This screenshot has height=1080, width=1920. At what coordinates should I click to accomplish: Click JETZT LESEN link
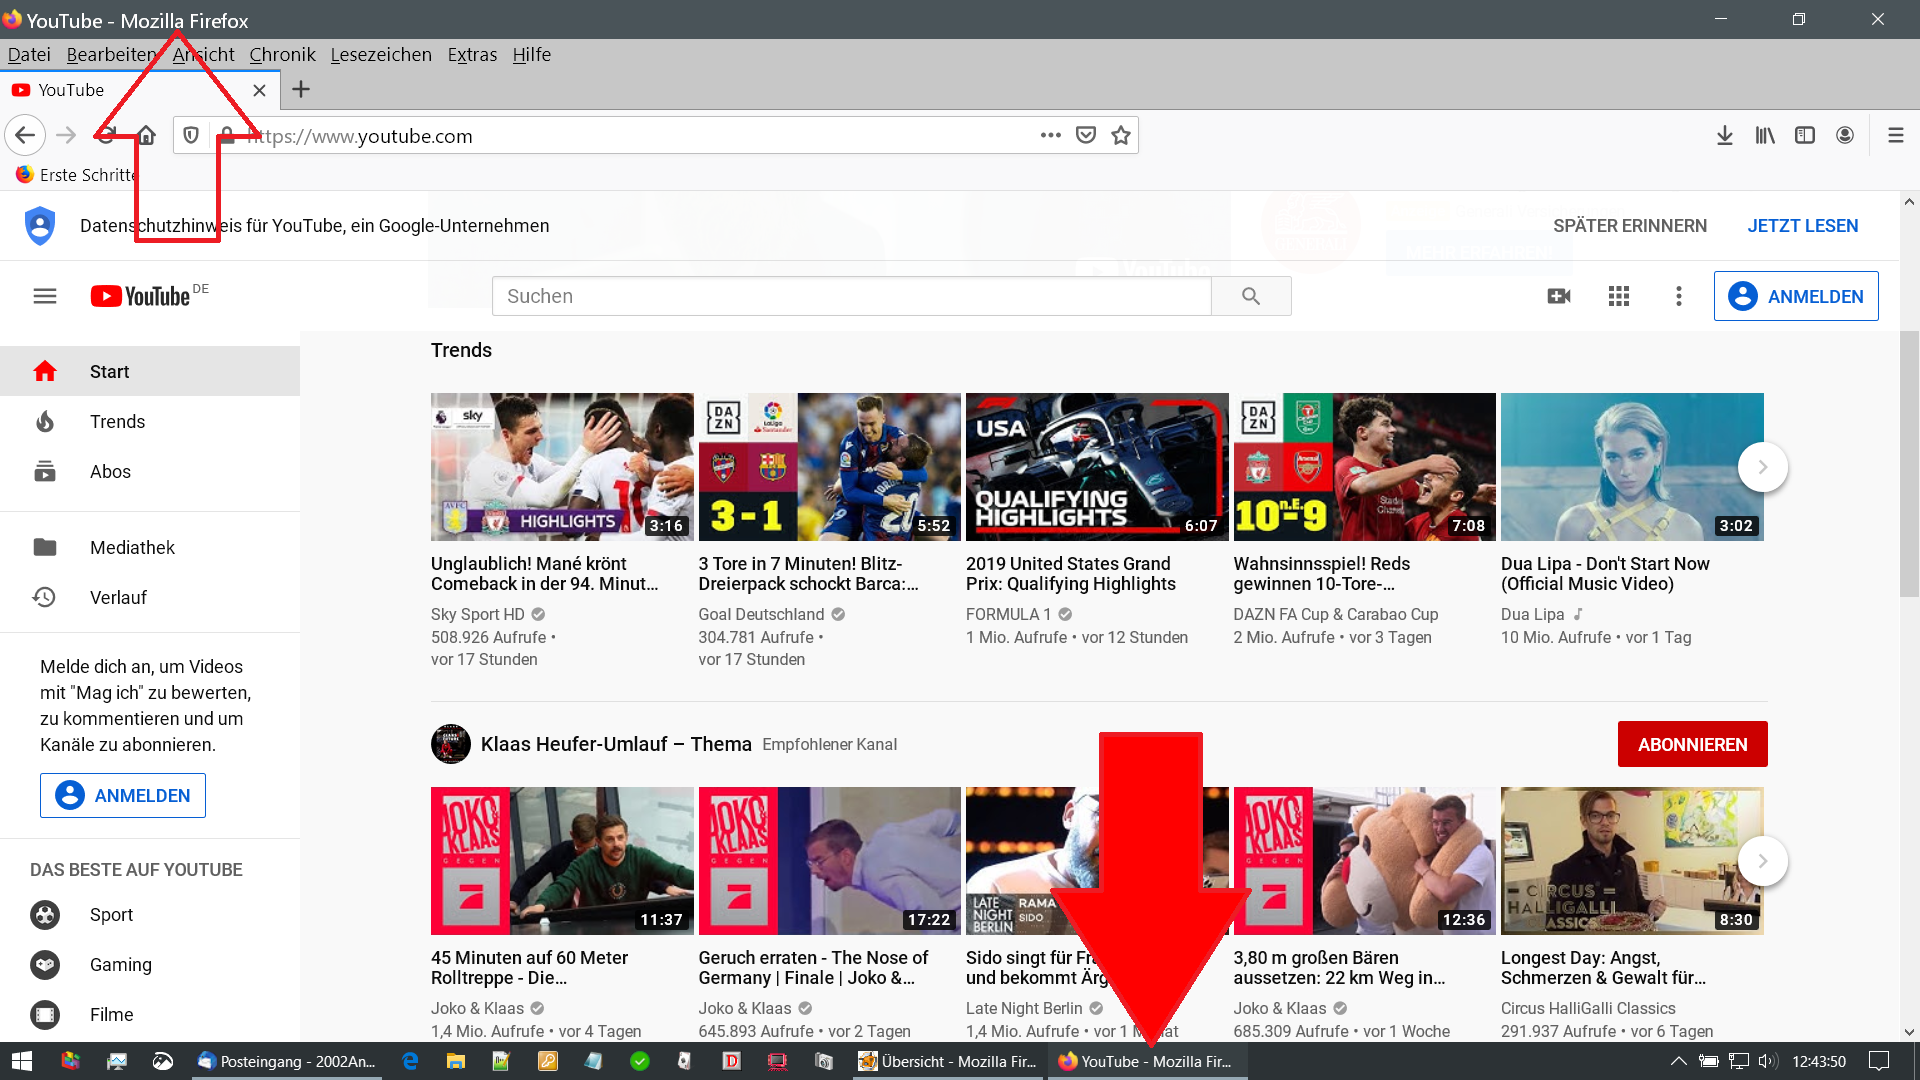click(x=1803, y=226)
